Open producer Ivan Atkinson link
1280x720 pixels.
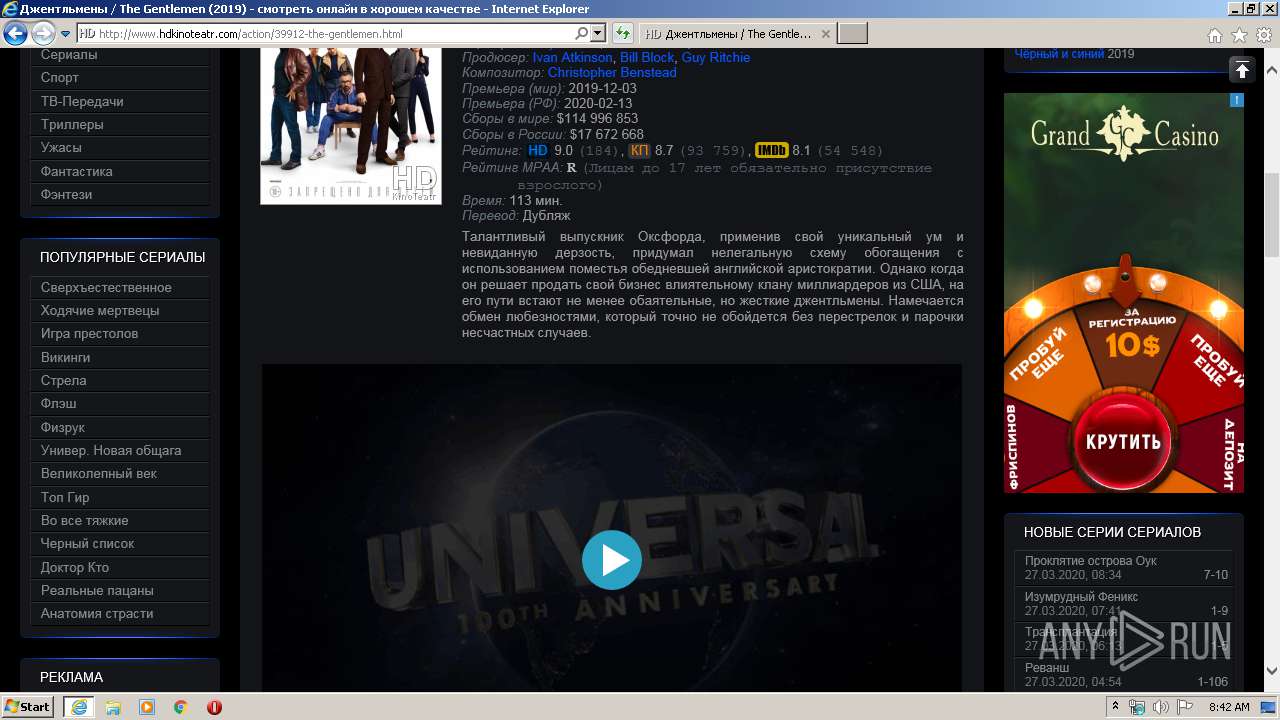pyautogui.click(x=572, y=57)
